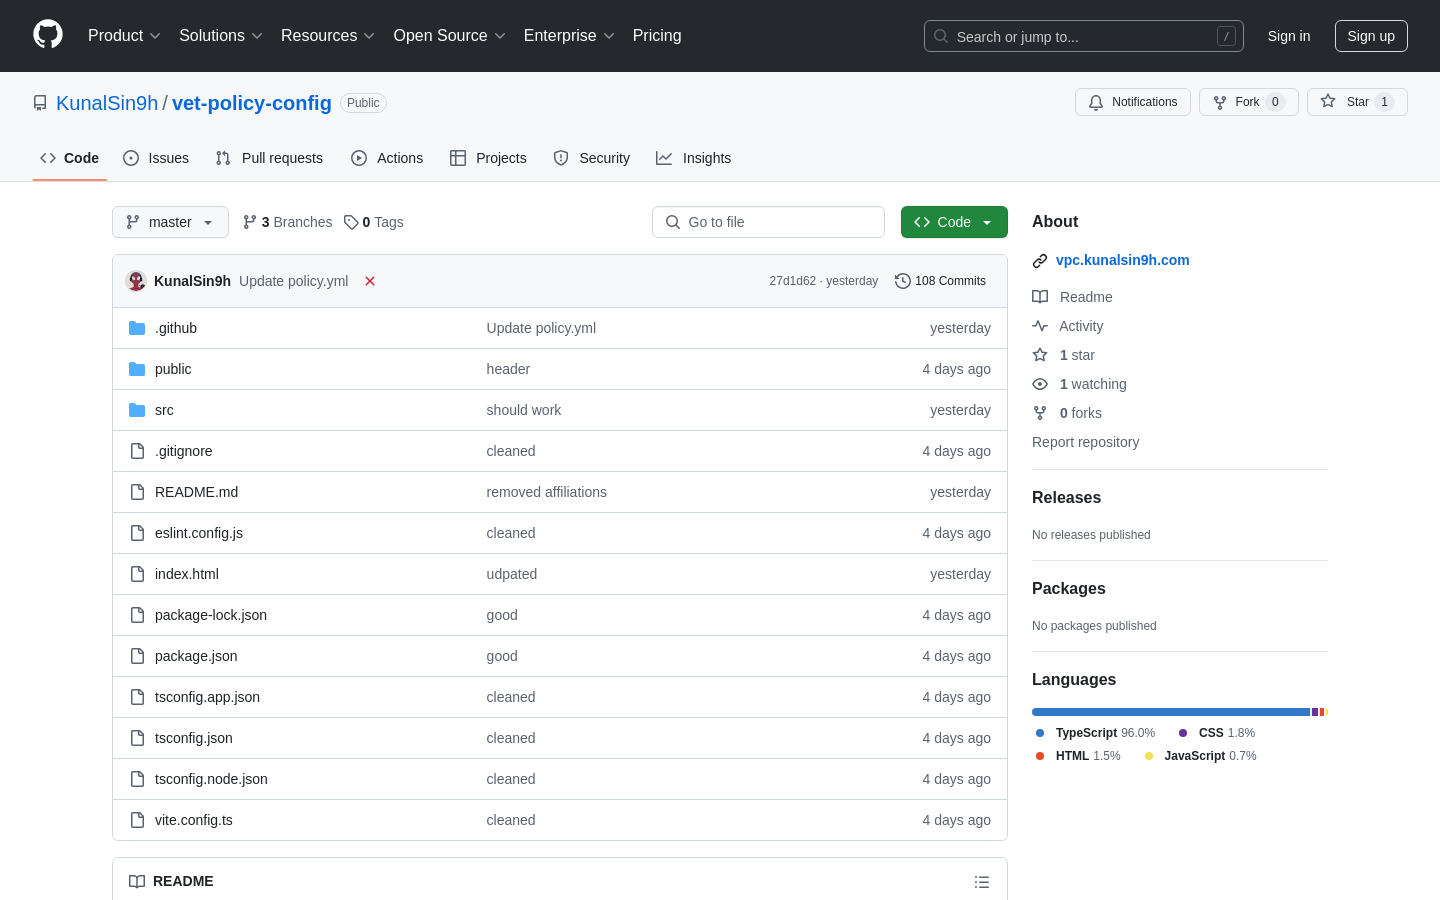Click the book icon in README header
This screenshot has width=1440, height=900.
coord(137,881)
